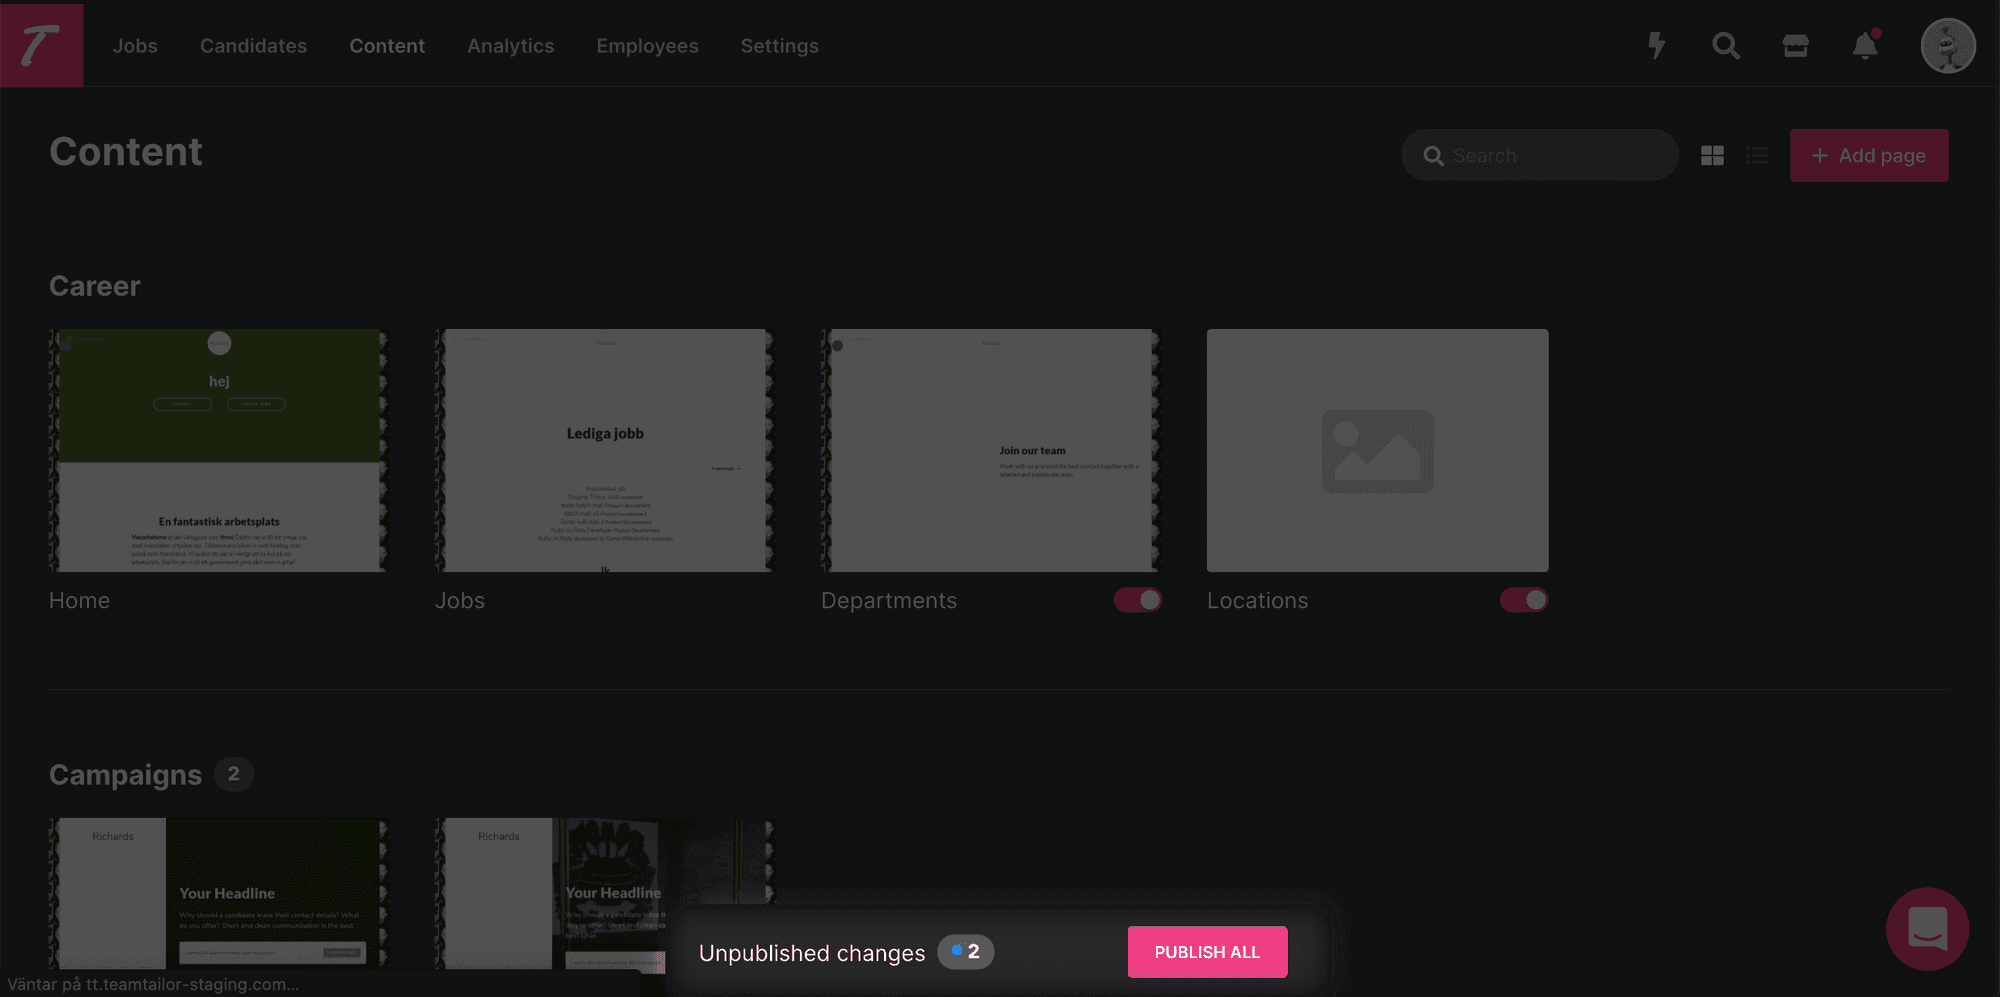Switch to list view
This screenshot has width=2000, height=997.
[1757, 155]
